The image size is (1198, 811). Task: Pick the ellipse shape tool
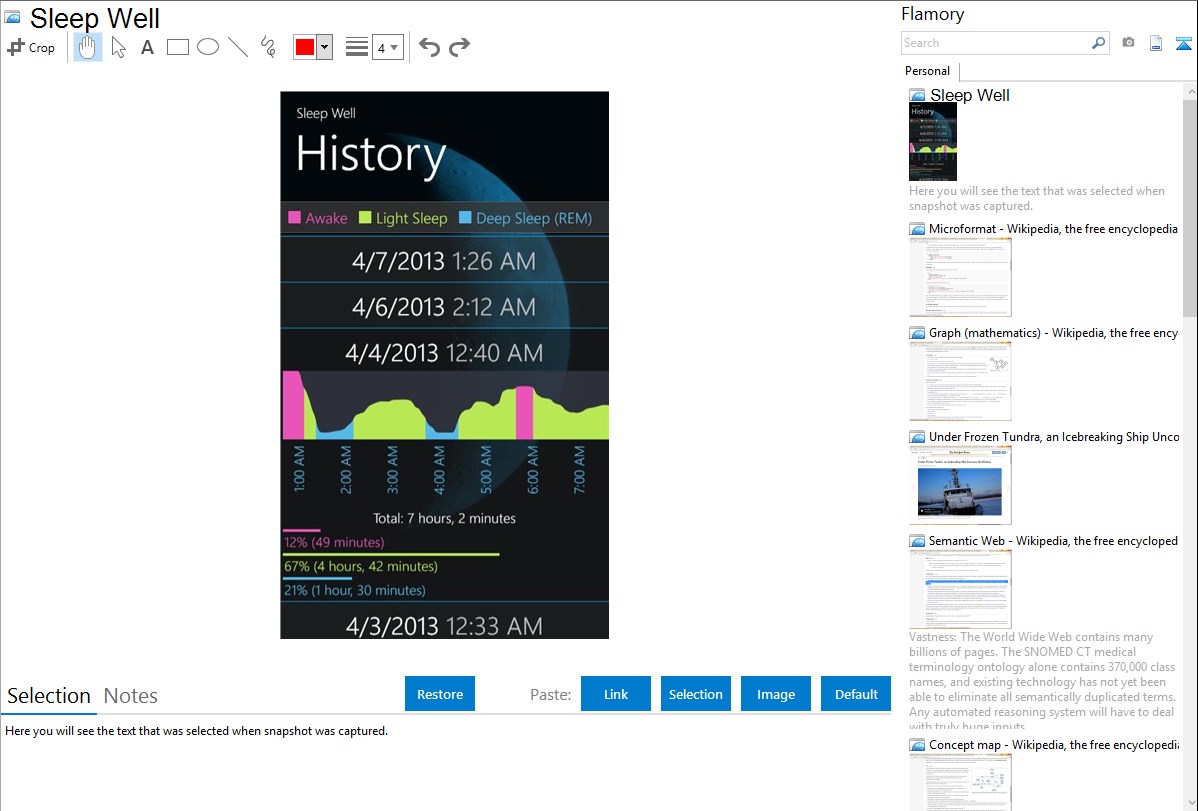pyautogui.click(x=208, y=47)
